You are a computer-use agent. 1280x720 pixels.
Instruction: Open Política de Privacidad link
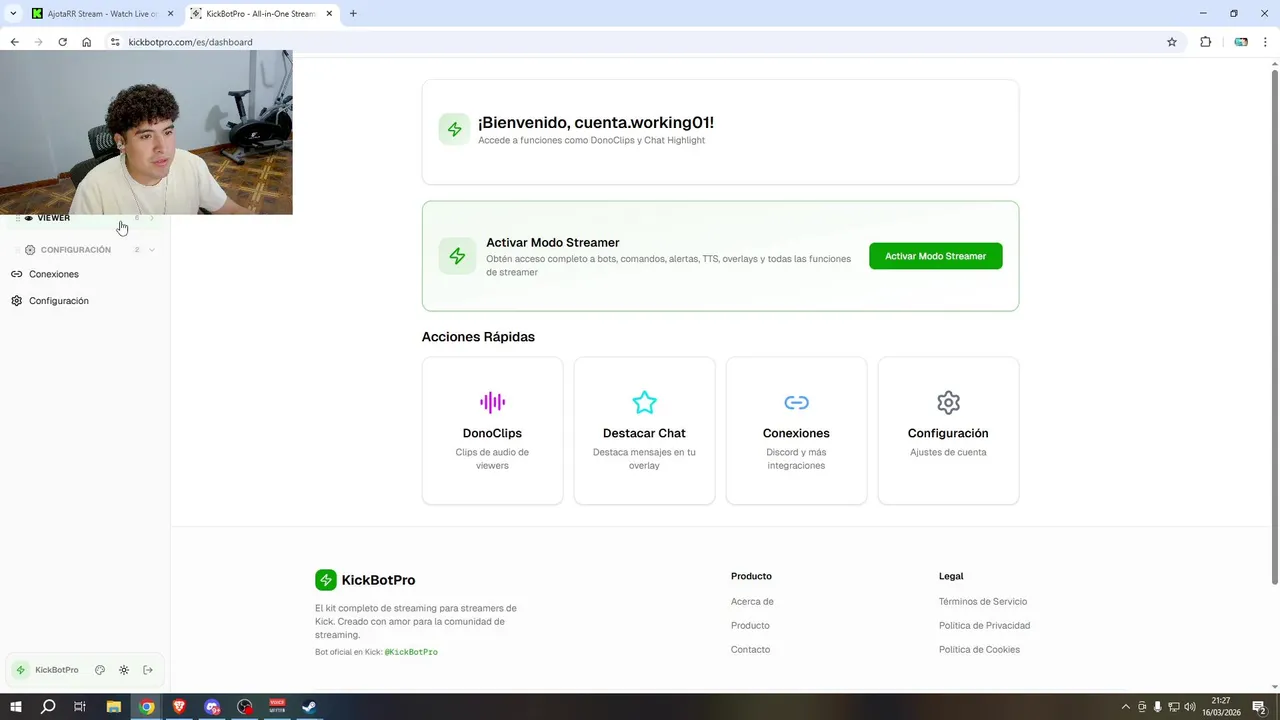pyautogui.click(x=984, y=626)
